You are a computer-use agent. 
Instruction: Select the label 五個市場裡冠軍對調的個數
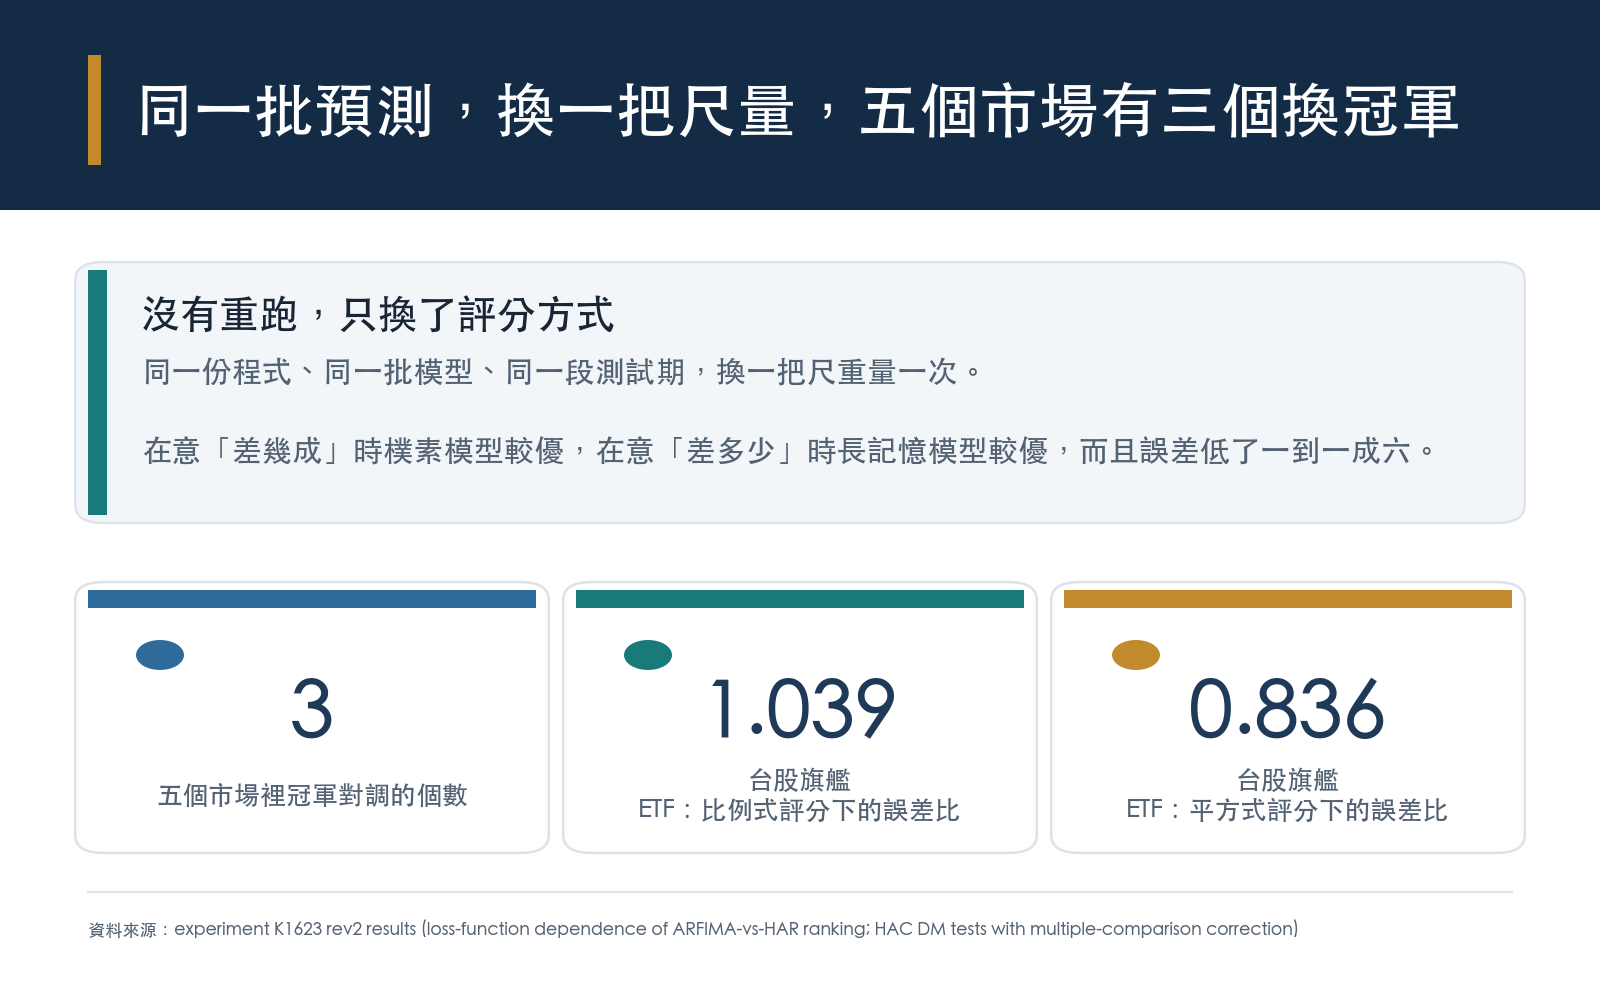pos(312,795)
